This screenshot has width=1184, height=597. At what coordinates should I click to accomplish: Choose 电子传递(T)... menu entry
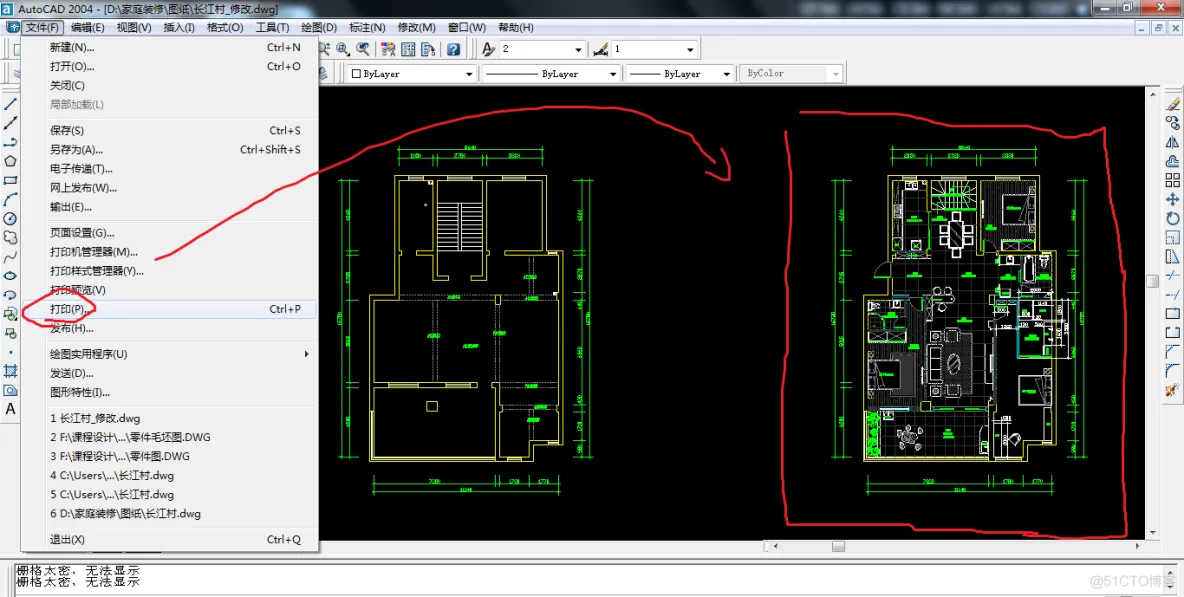tap(170, 168)
